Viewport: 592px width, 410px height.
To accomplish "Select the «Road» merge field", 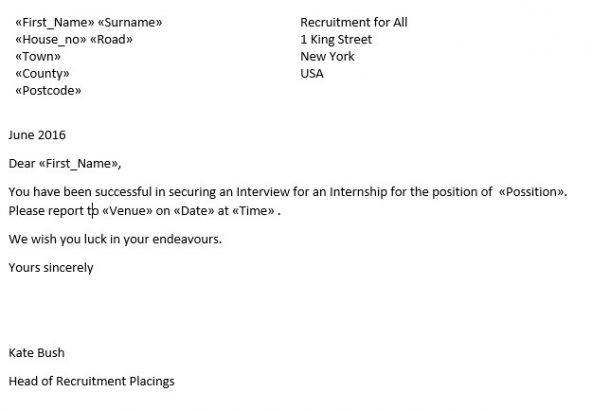I will pos(111,39).
